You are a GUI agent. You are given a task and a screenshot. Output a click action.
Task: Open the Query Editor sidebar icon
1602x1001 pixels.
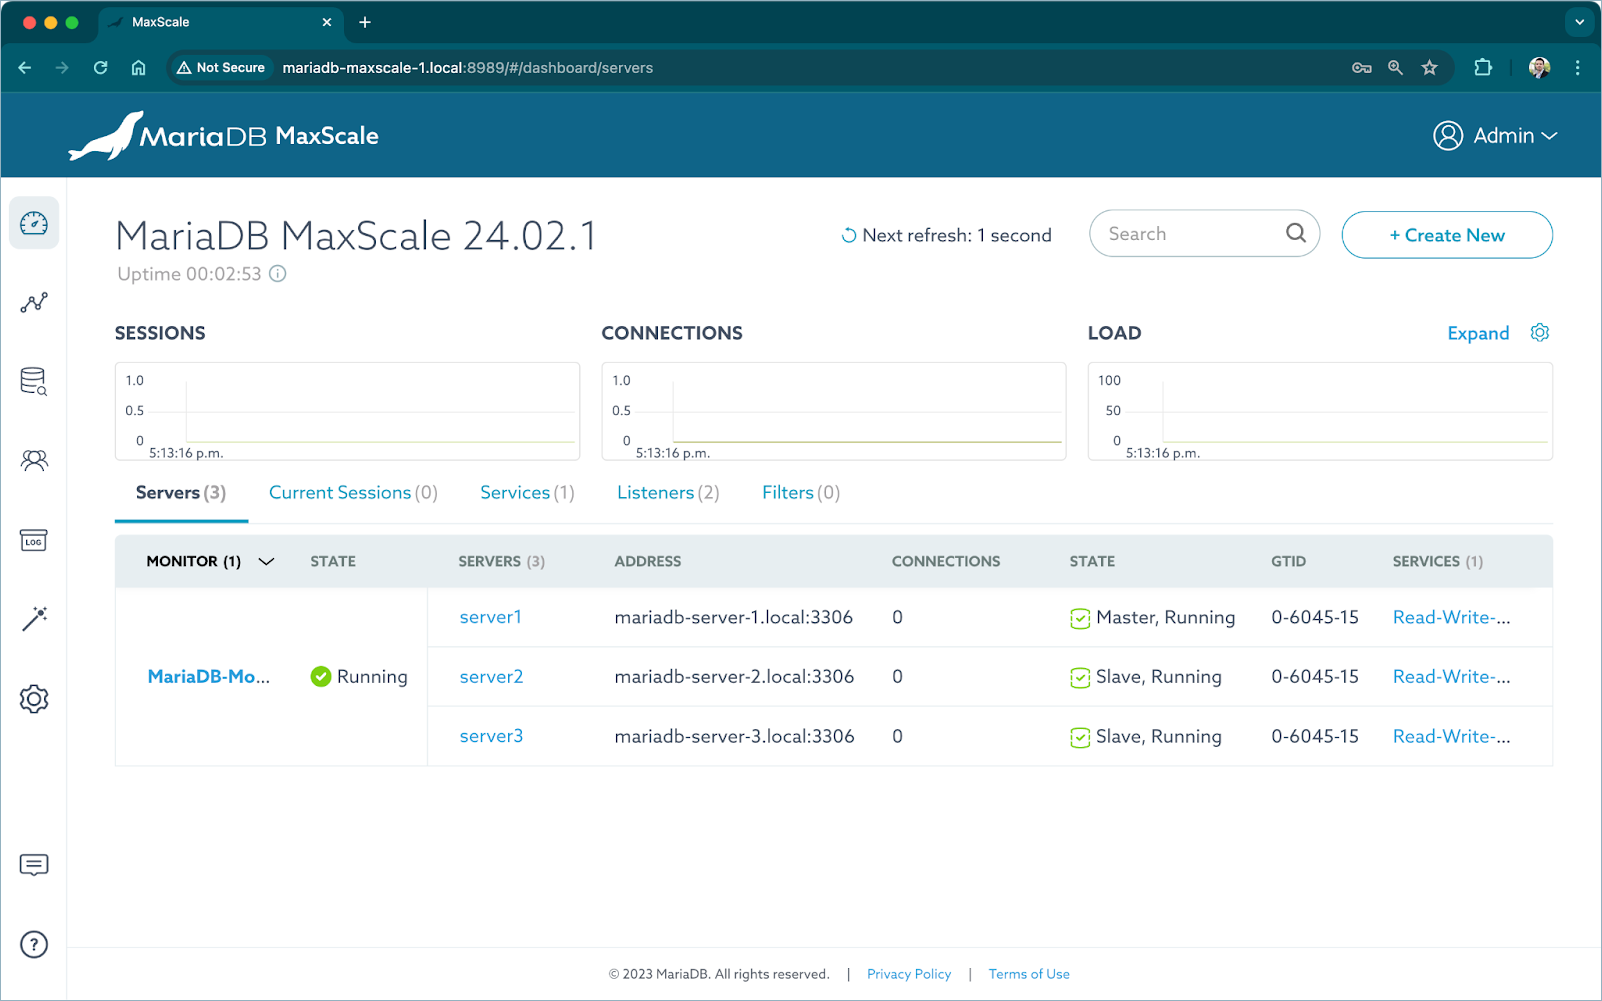34,381
